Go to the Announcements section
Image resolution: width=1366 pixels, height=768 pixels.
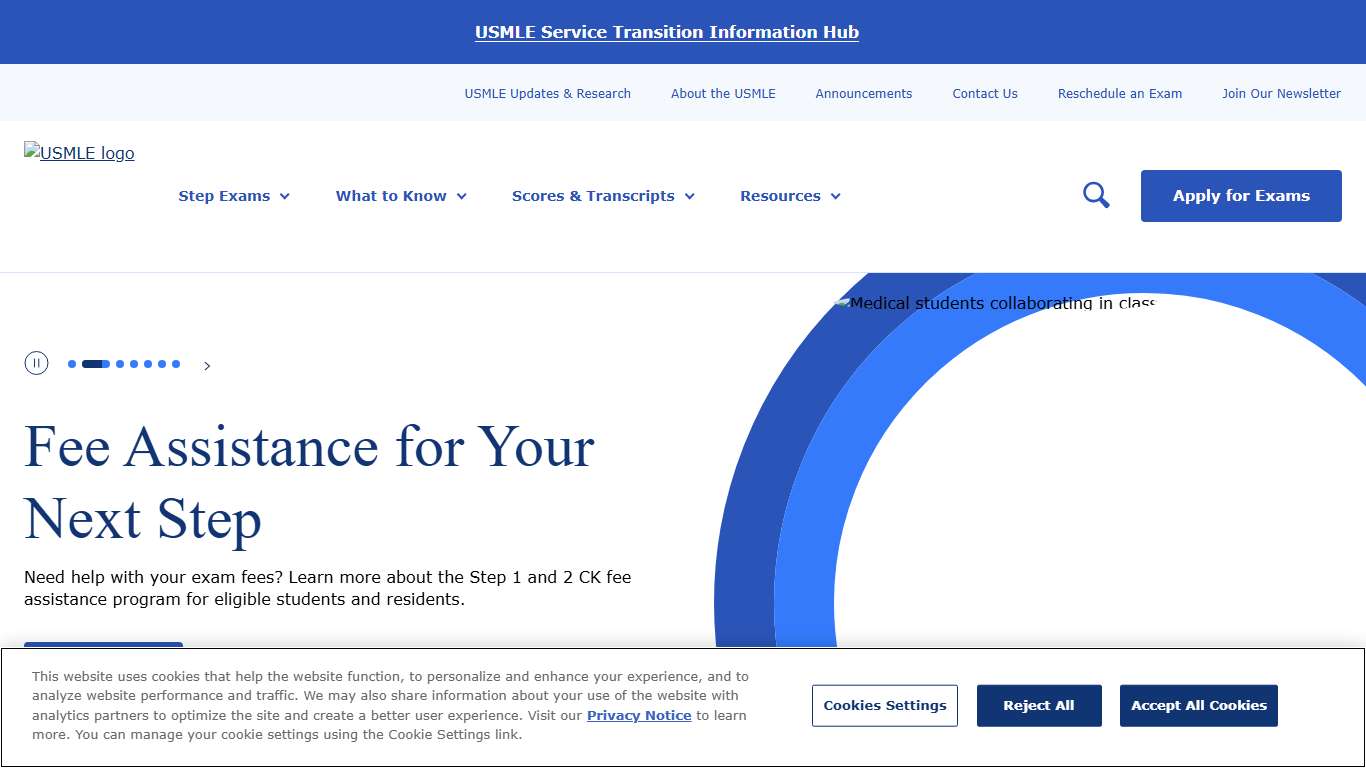(863, 93)
